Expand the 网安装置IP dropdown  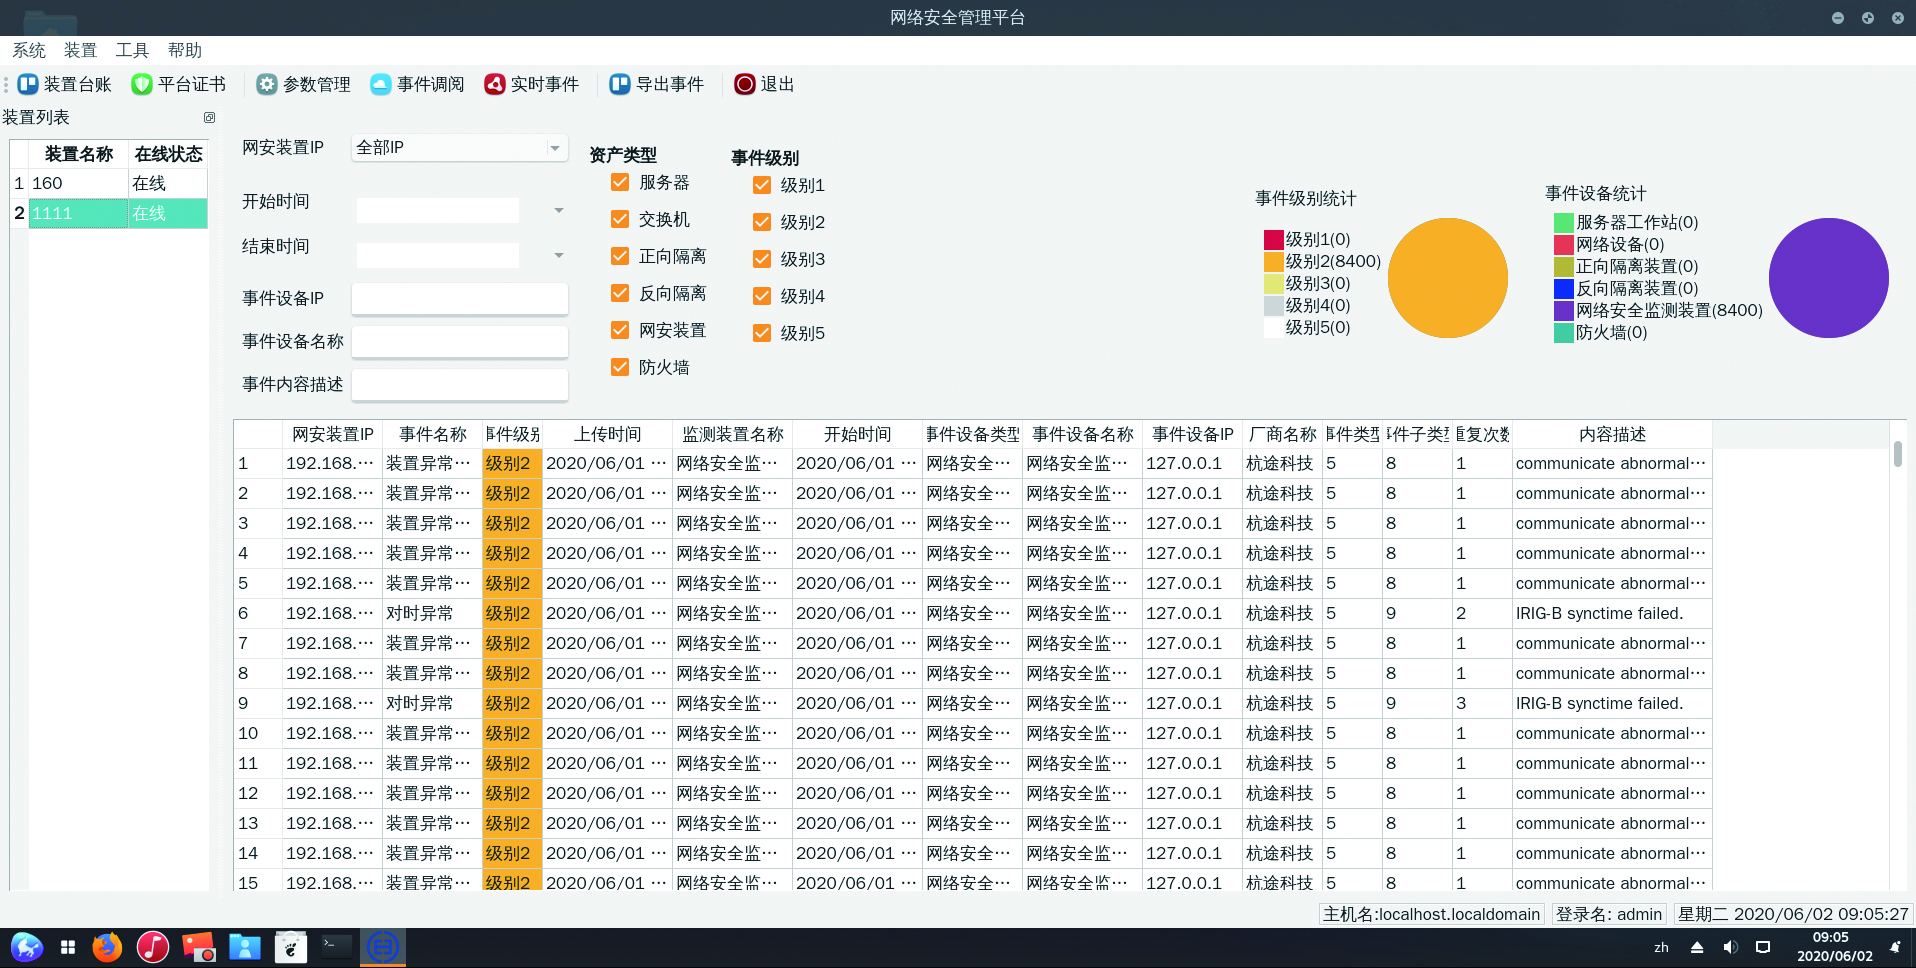tap(555, 148)
